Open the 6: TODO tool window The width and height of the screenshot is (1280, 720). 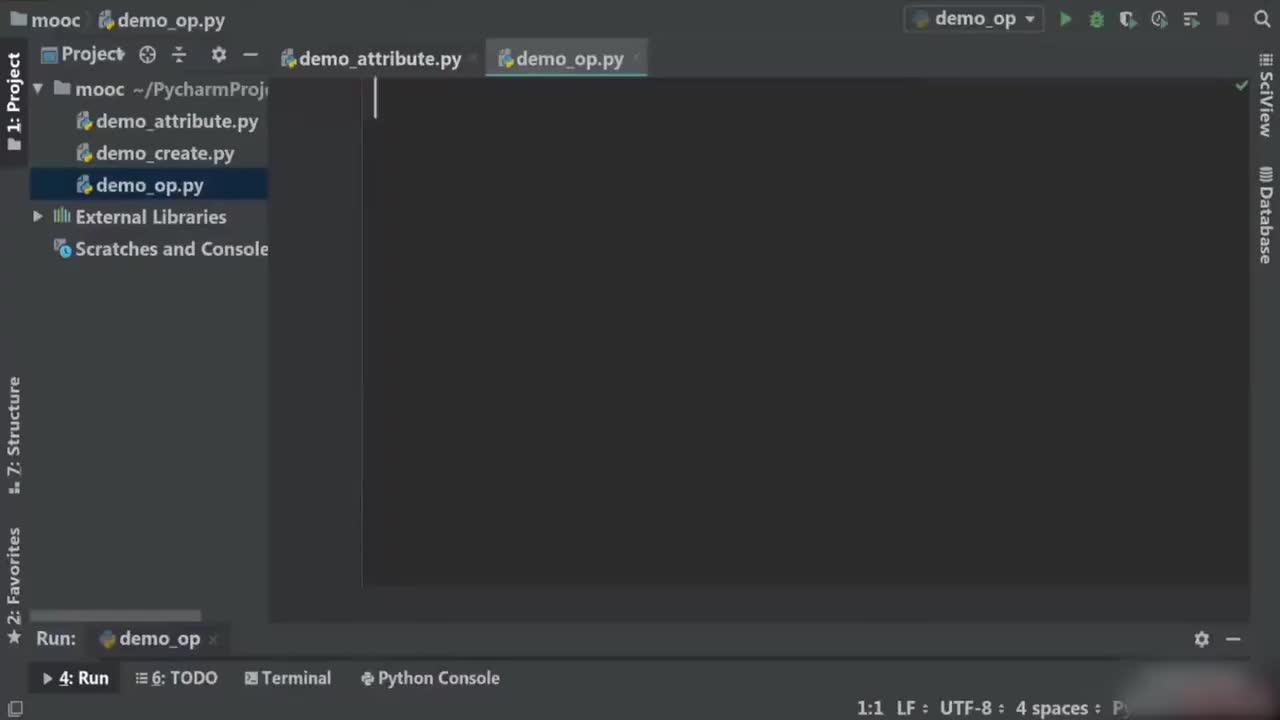(176, 678)
